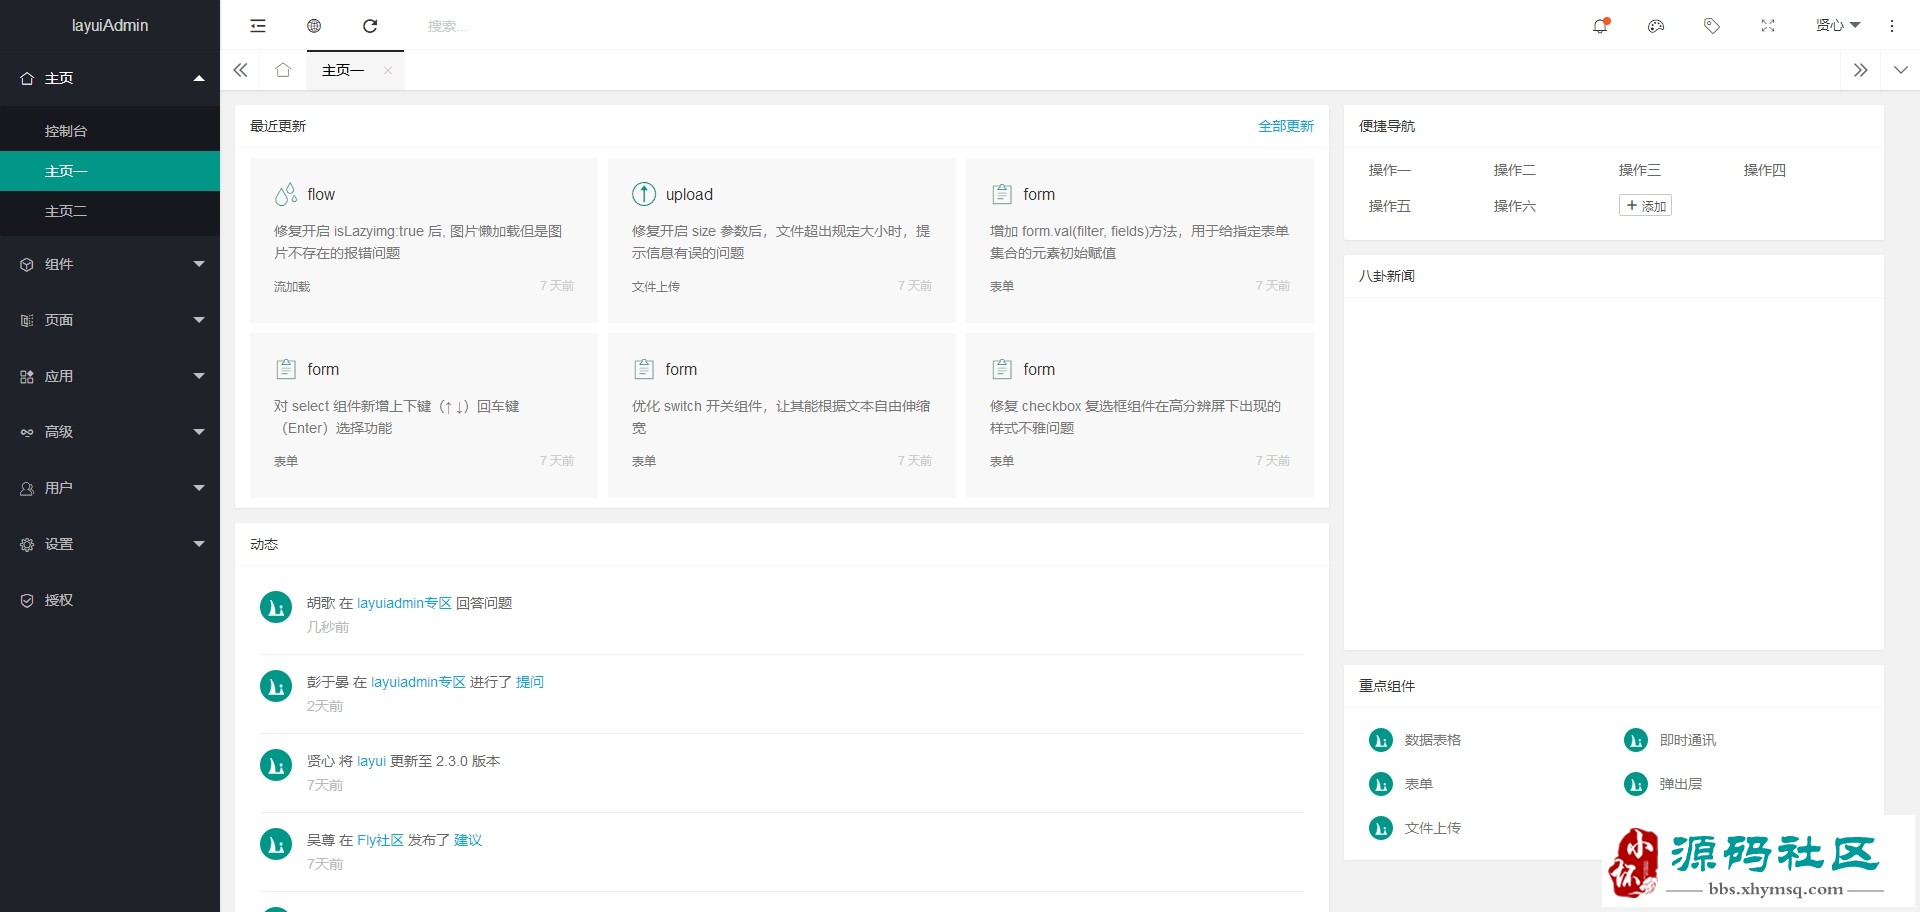This screenshot has height=912, width=1920.
Task: Open the vertical three-dot more menu
Action: coord(1892,26)
